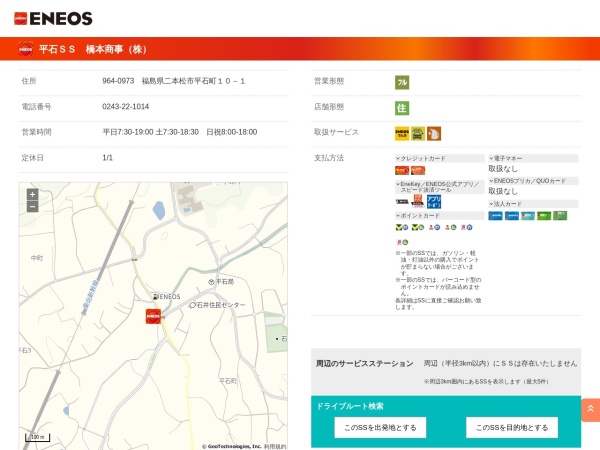
Task: Click the 周辺のサービスステーション heading
Action: pos(364,364)
